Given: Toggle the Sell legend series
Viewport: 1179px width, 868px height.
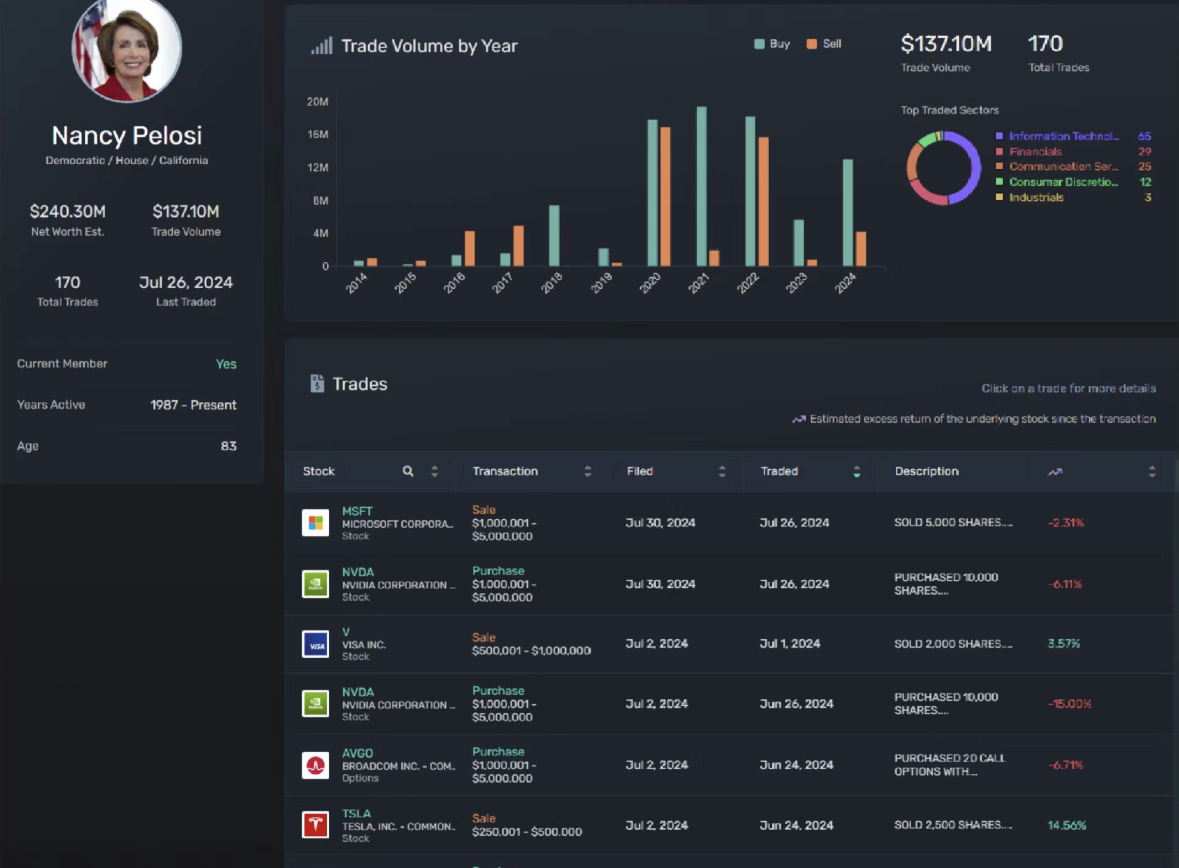Looking at the screenshot, I should point(824,44).
